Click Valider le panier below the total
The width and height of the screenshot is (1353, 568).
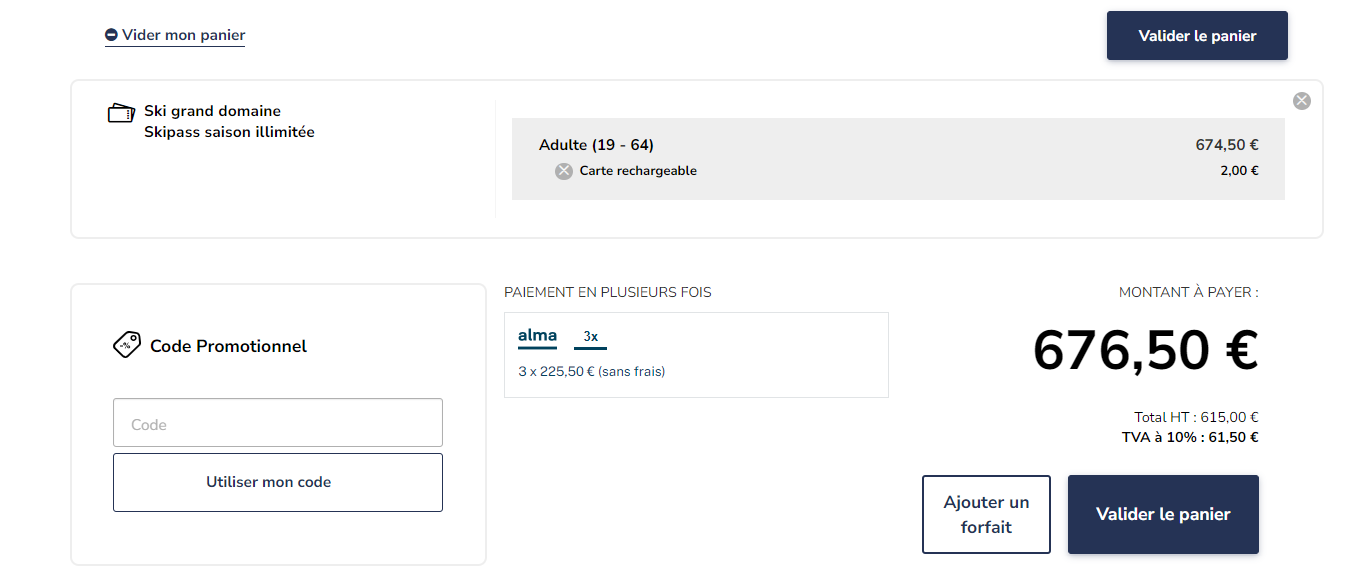point(1163,514)
